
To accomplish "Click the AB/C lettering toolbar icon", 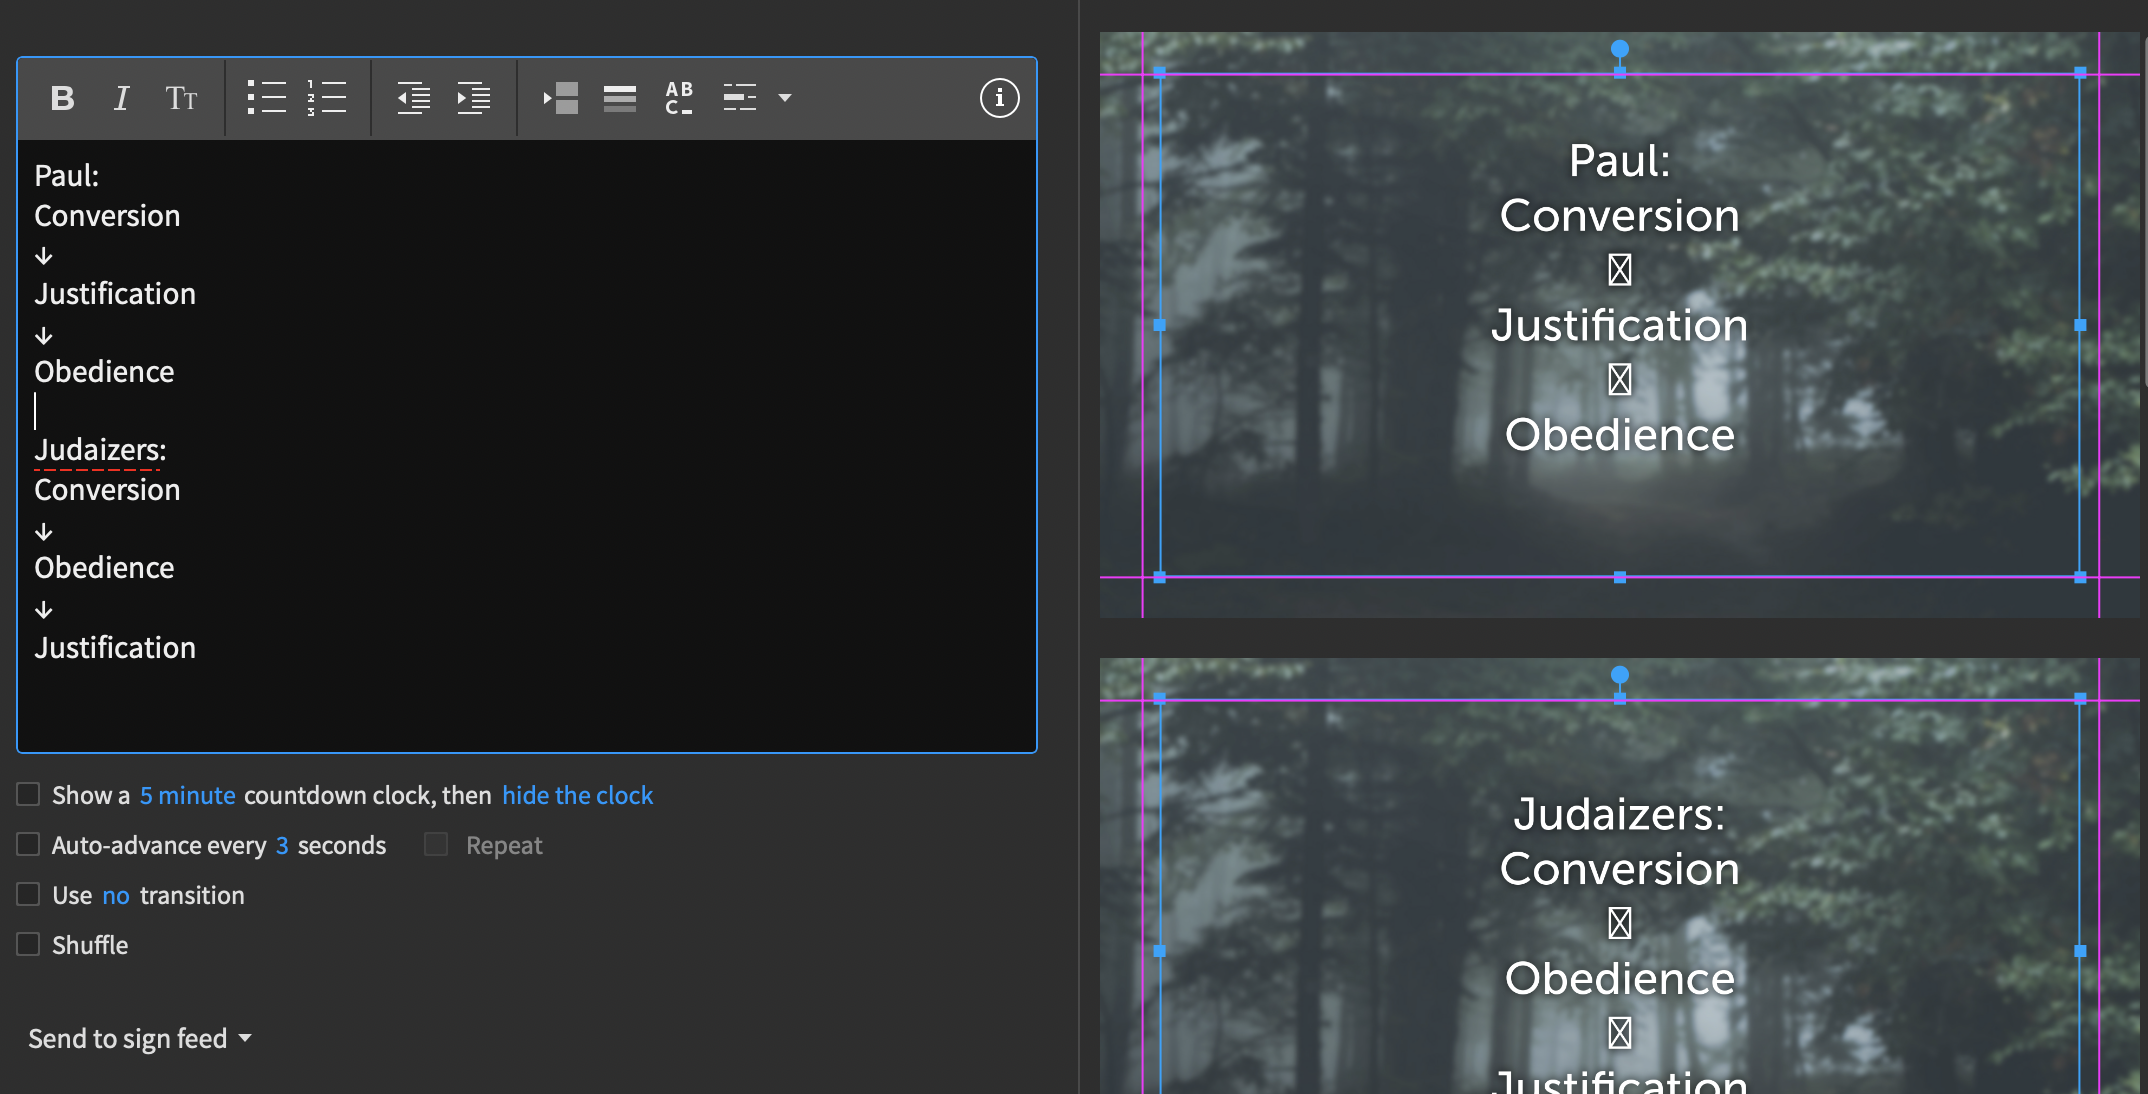I will (x=678, y=97).
